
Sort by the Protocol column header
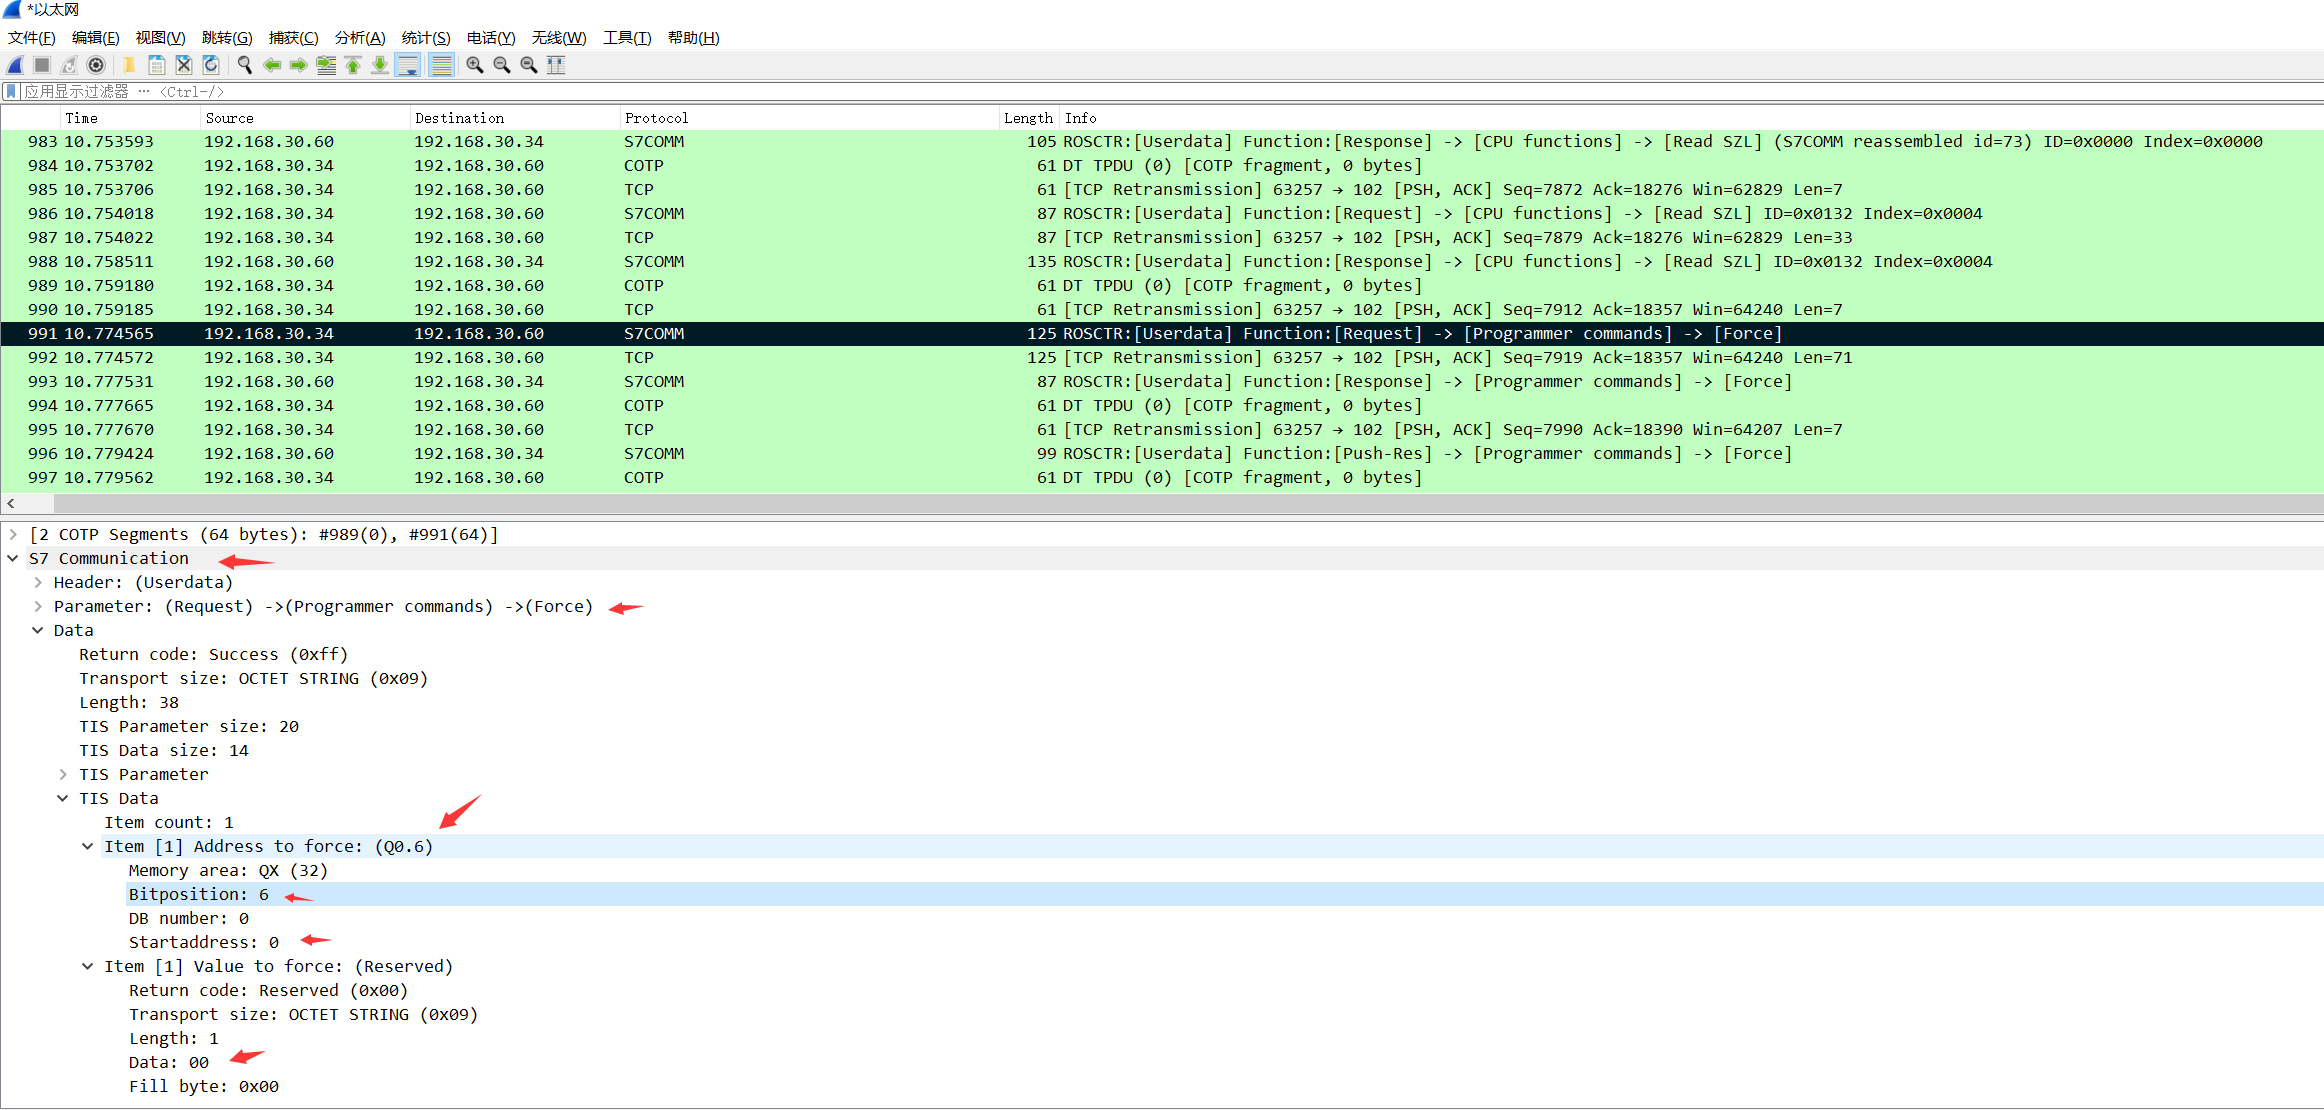[x=656, y=118]
